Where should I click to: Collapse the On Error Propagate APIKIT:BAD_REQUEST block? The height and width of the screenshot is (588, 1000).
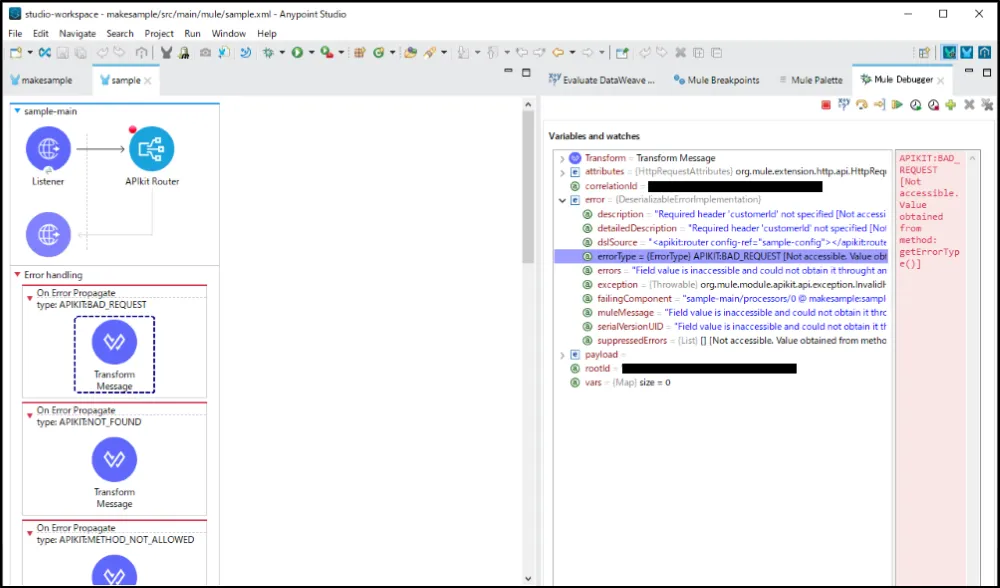(x=29, y=298)
